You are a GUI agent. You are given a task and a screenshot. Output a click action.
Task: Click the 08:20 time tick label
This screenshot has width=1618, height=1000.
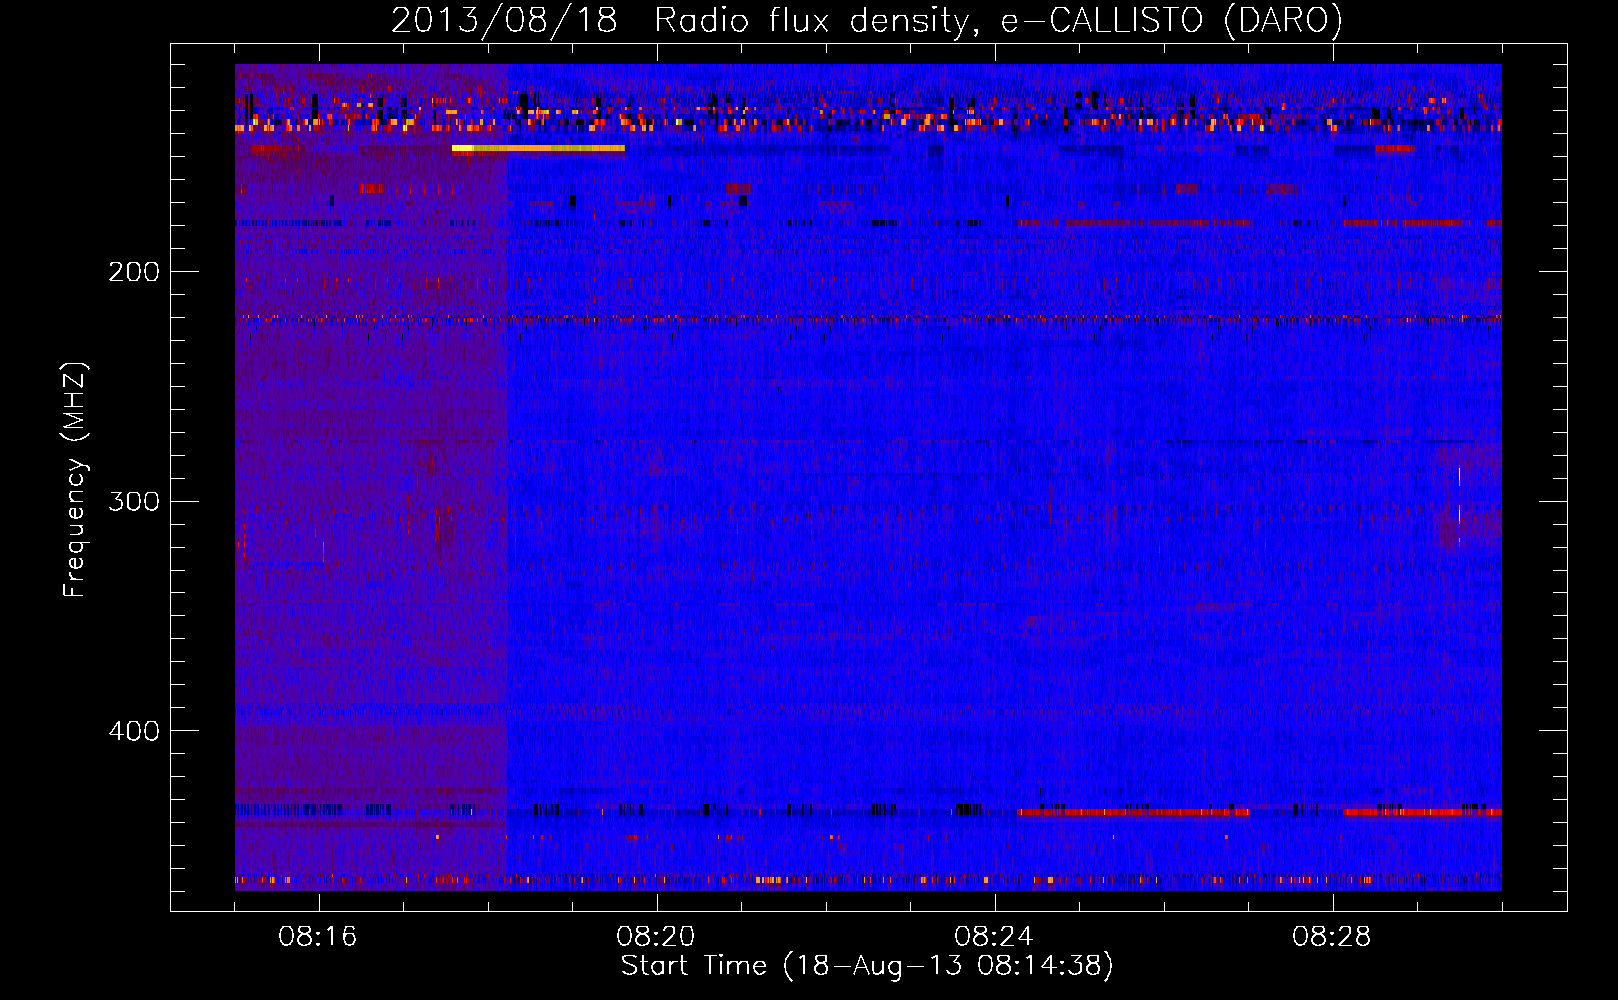click(656, 937)
